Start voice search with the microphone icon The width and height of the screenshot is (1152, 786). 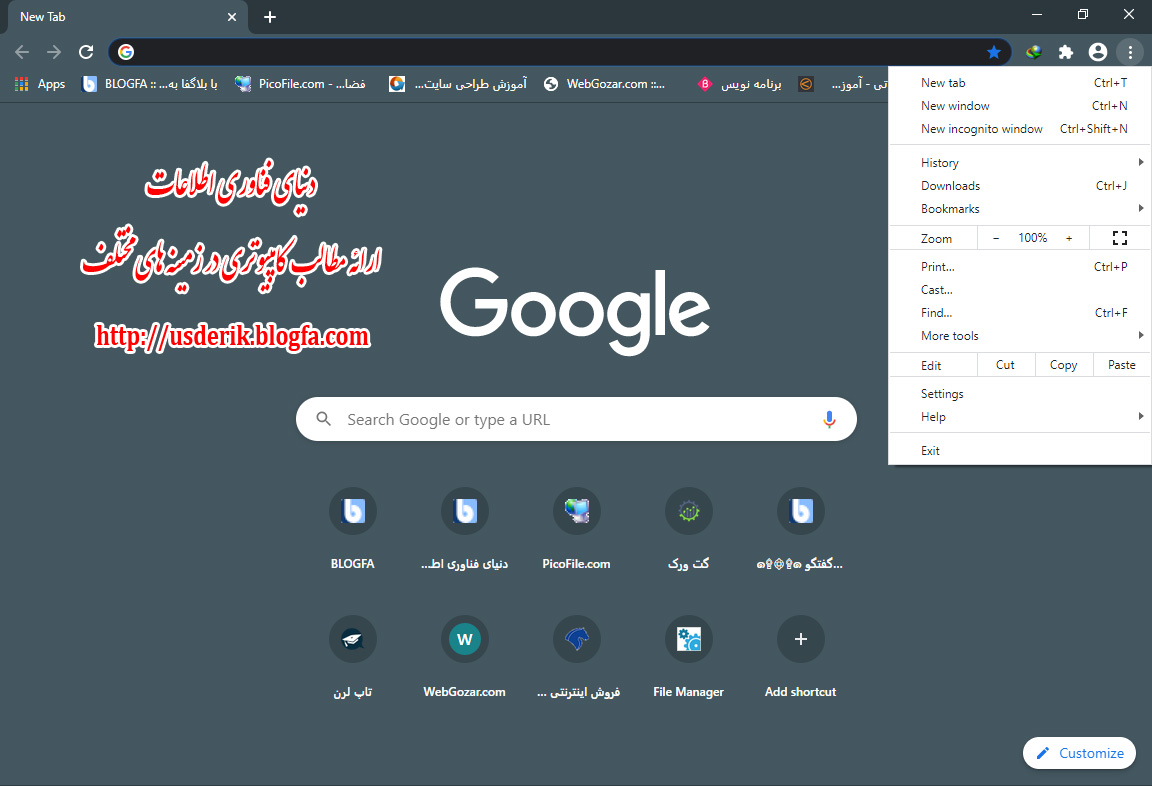pyautogui.click(x=829, y=419)
